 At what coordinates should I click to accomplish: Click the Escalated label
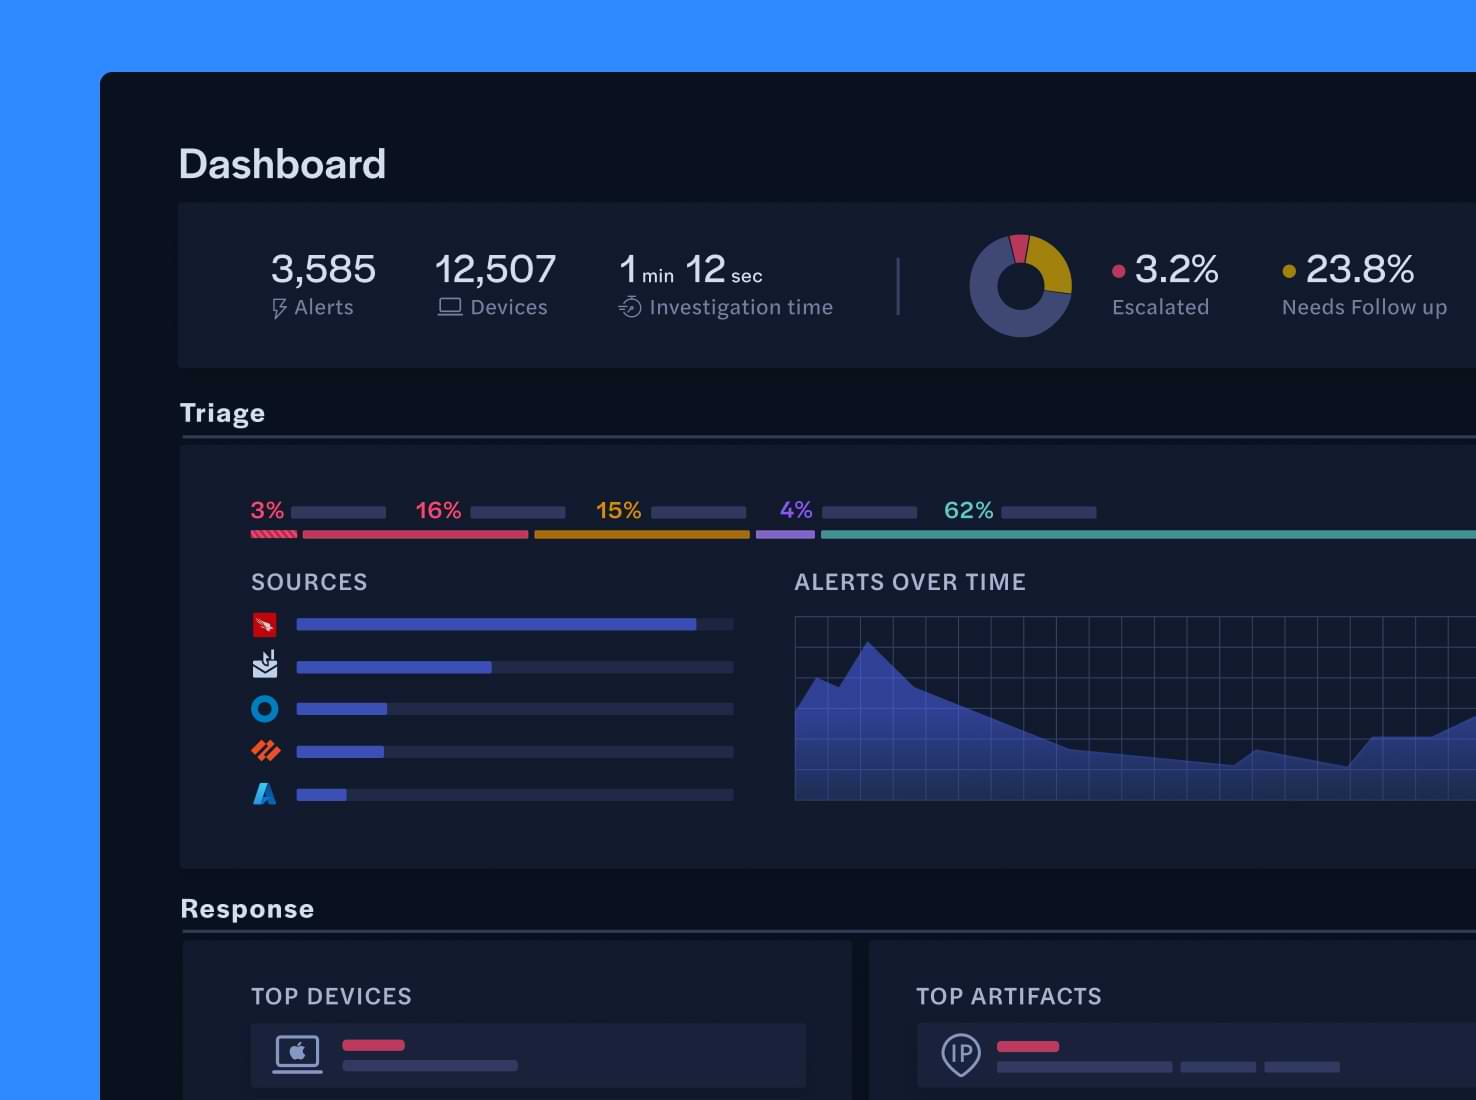coord(1160,307)
